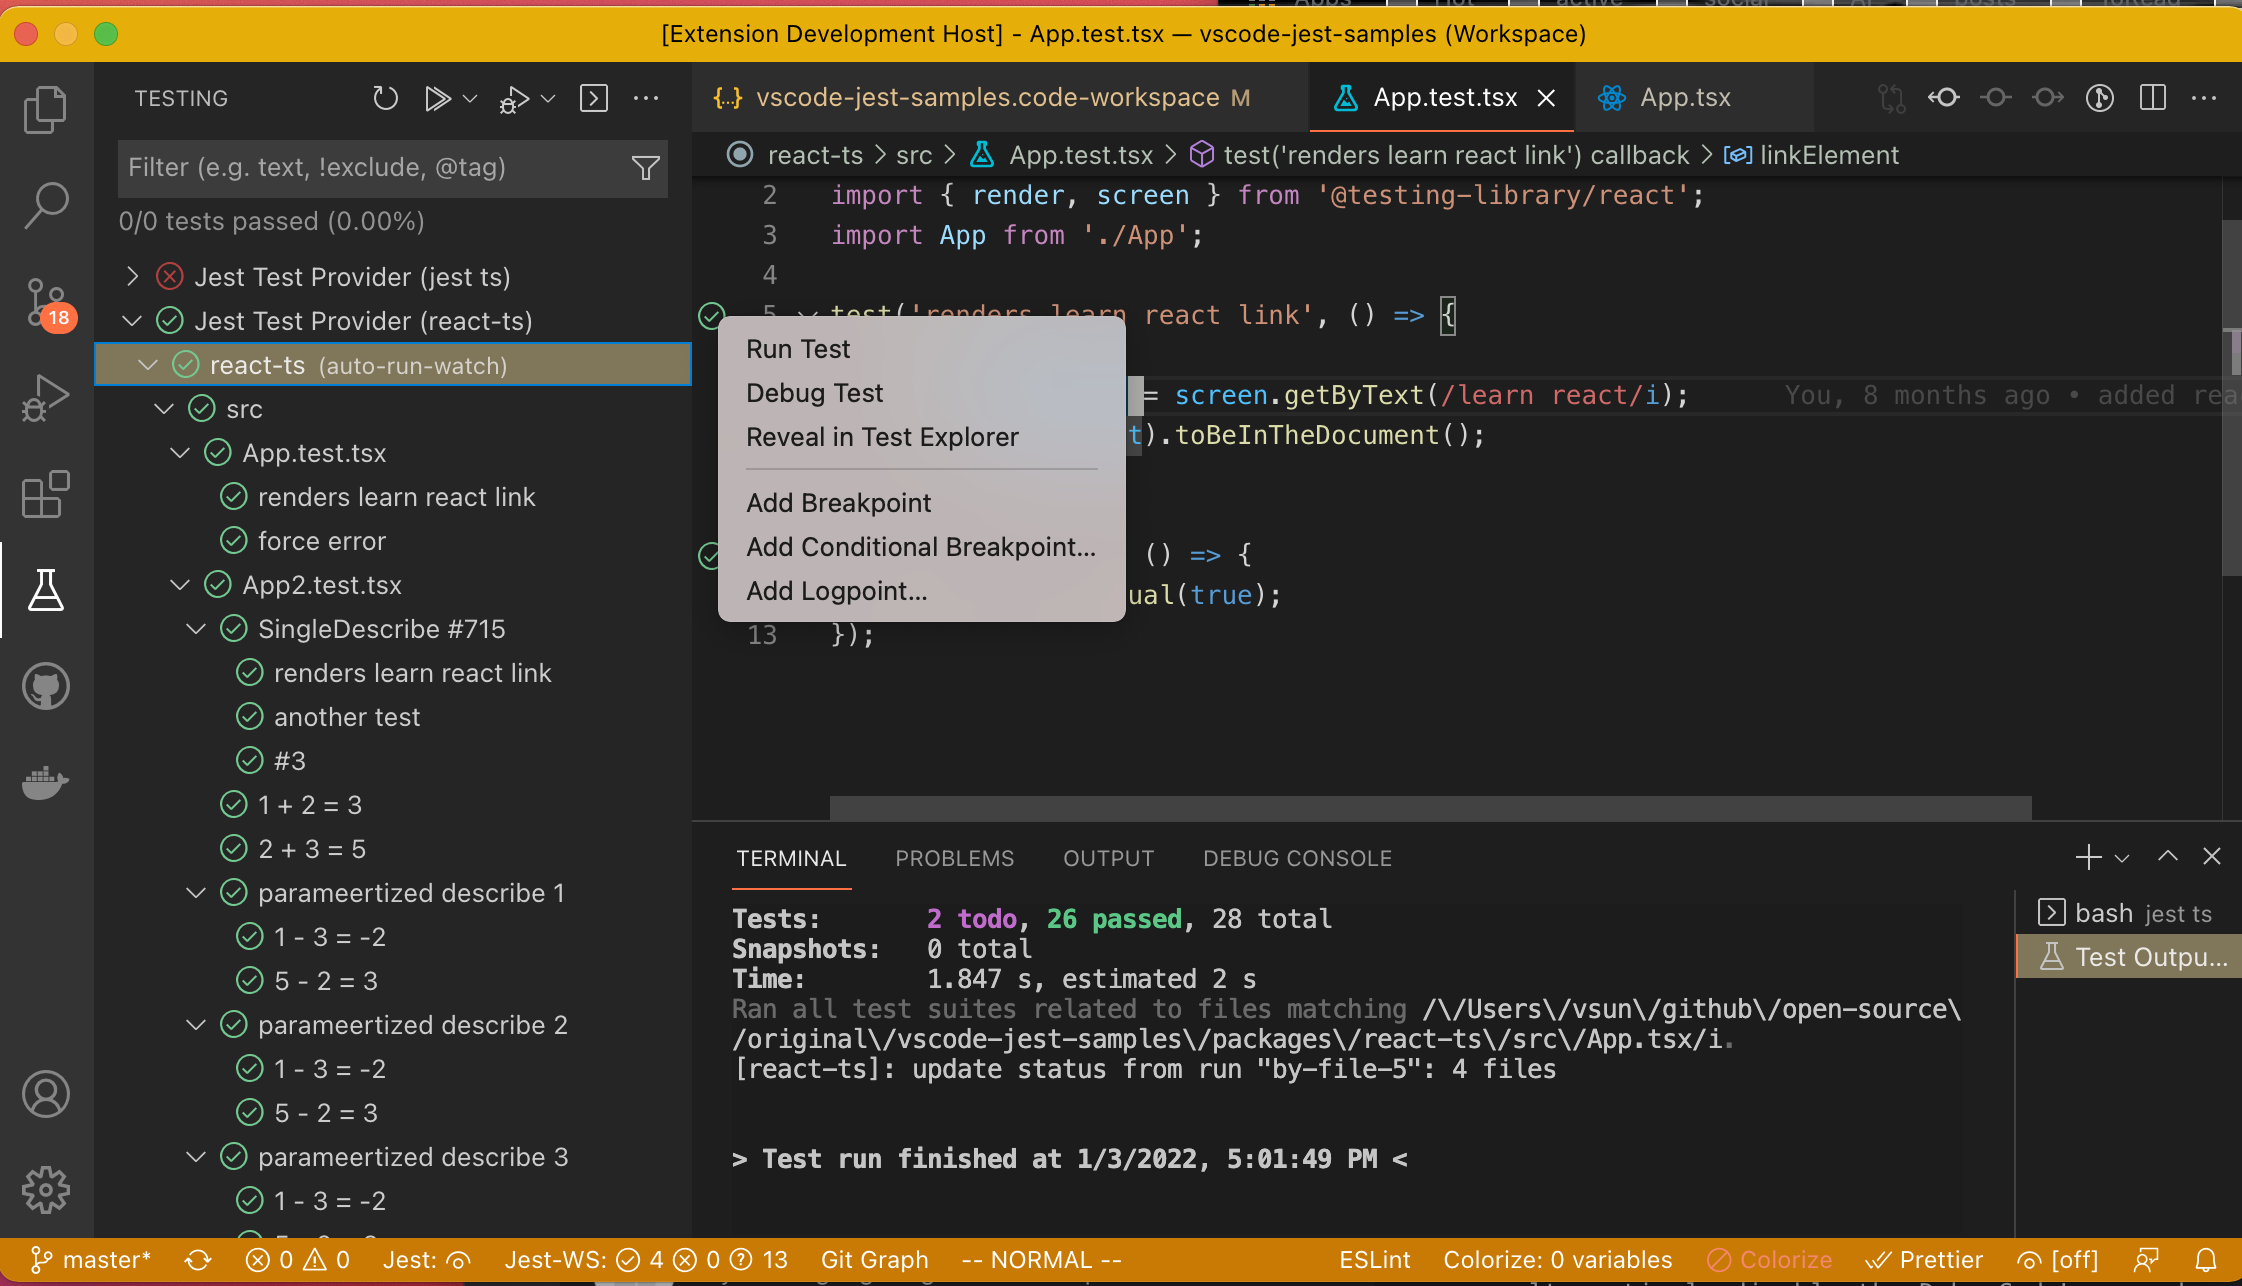Open Extensions view in activity bar
Screen dimensions: 2242x1286
pyautogui.click(x=46, y=494)
